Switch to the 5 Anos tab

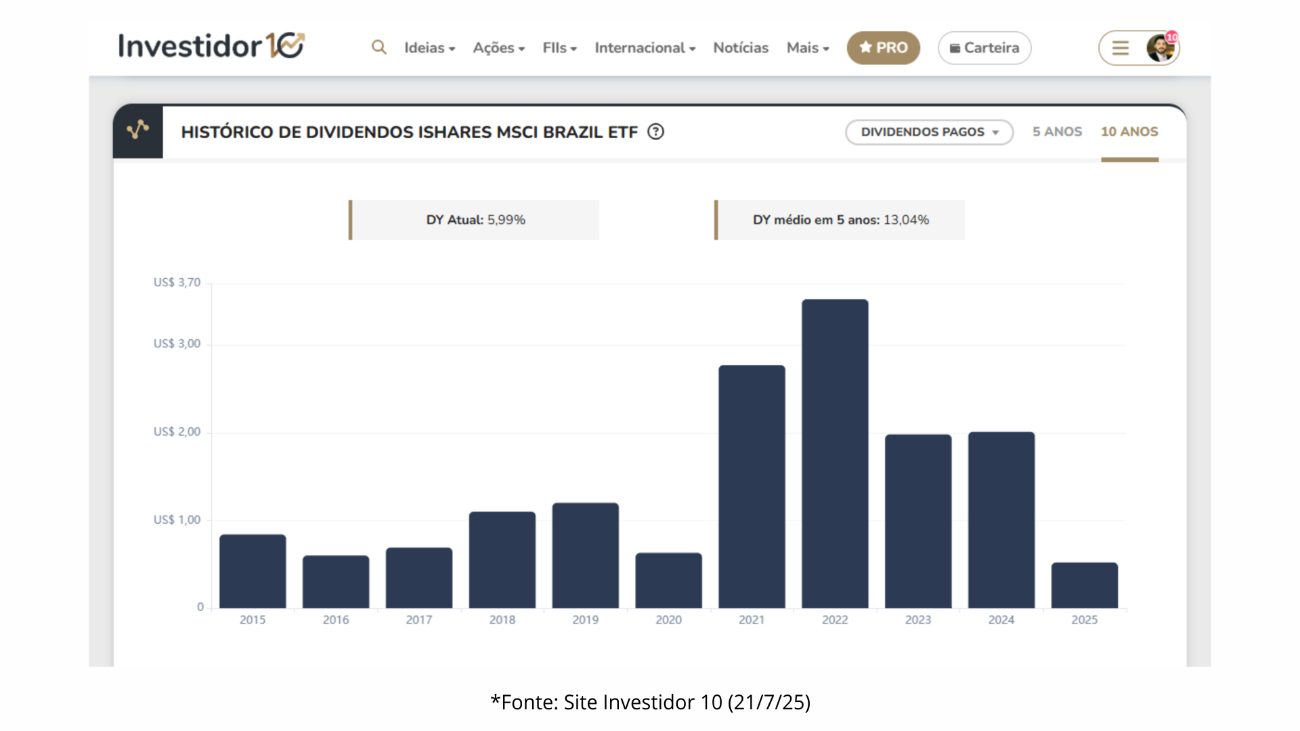[x=1057, y=132]
